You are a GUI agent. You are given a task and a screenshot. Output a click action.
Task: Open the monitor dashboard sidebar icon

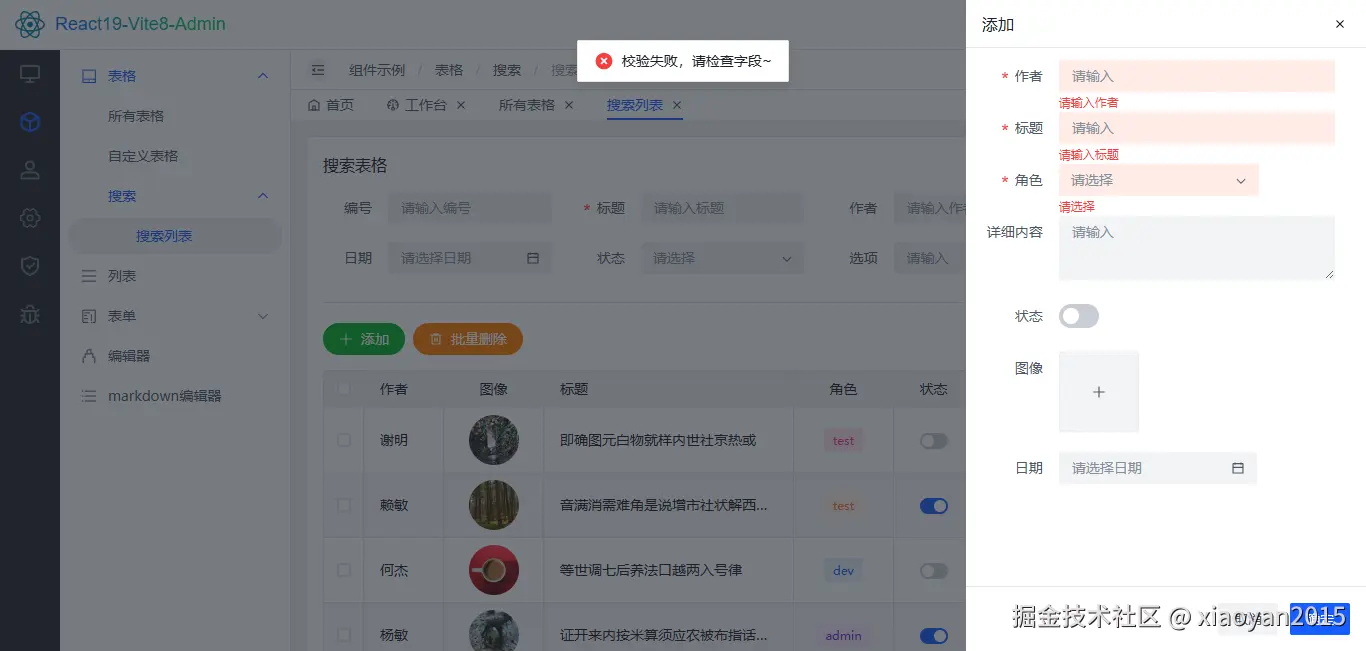[x=30, y=74]
